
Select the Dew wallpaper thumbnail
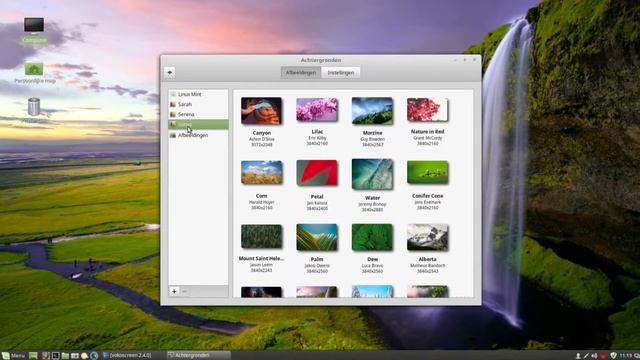372,237
